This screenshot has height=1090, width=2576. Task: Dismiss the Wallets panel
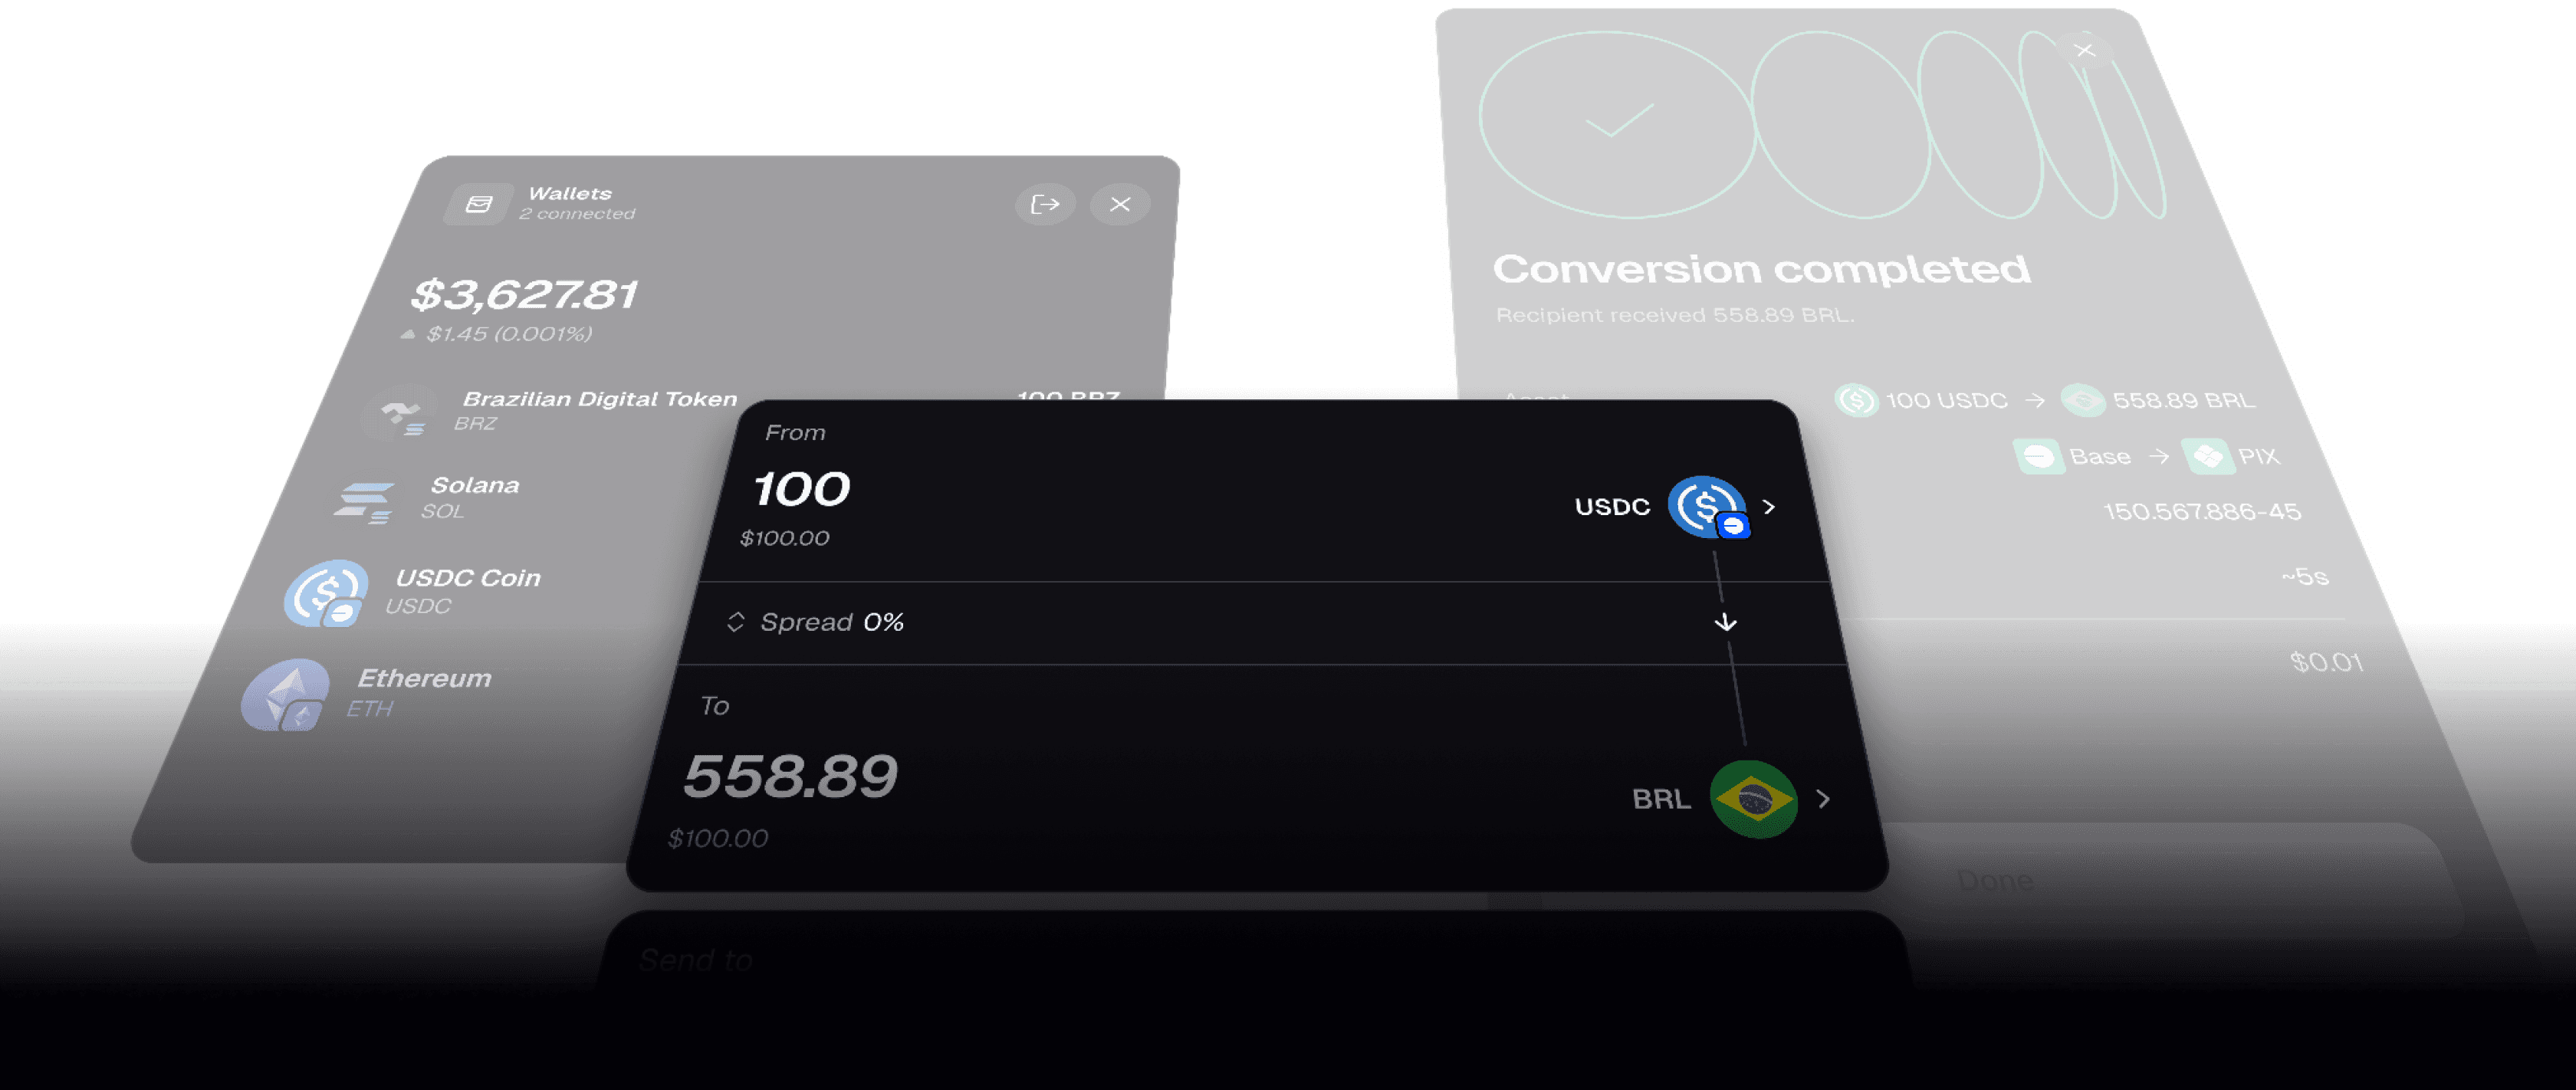click(1119, 204)
